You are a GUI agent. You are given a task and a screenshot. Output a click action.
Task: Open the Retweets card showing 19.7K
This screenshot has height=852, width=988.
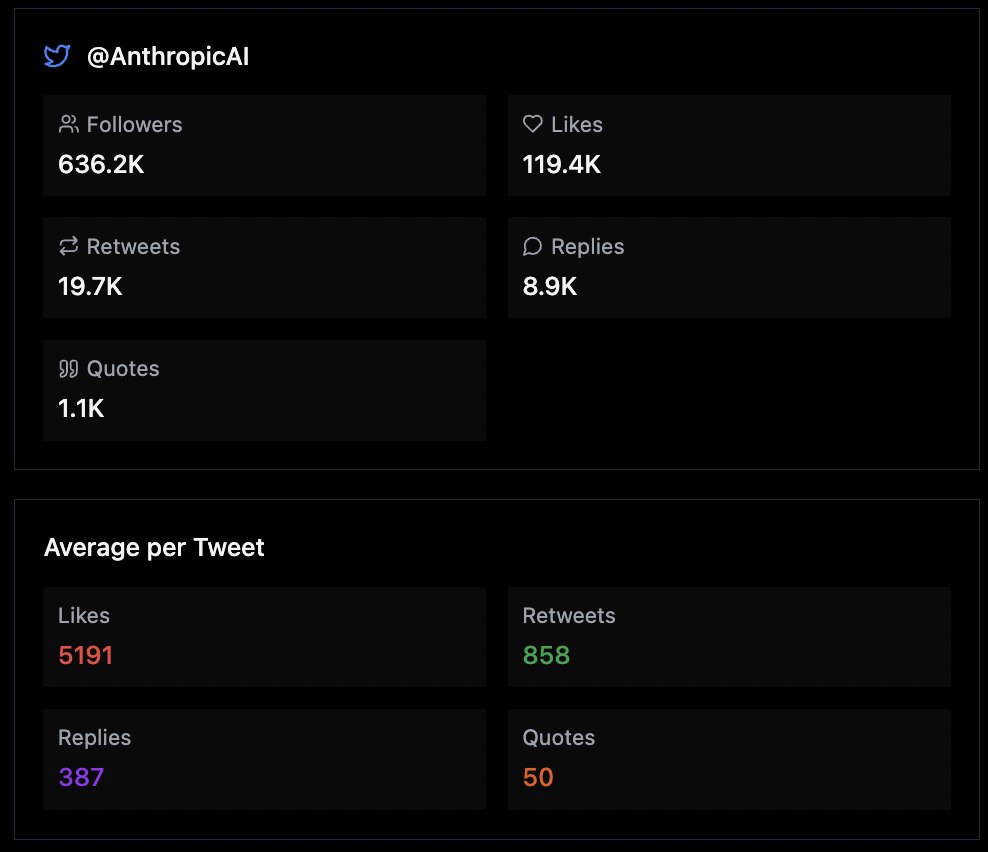[x=264, y=267]
